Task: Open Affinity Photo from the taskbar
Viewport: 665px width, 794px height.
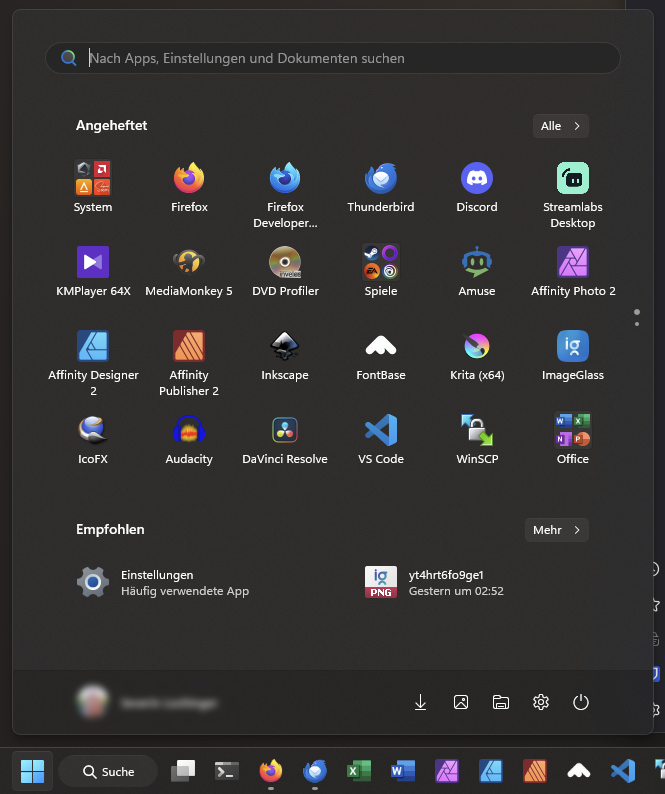Action: click(x=447, y=771)
